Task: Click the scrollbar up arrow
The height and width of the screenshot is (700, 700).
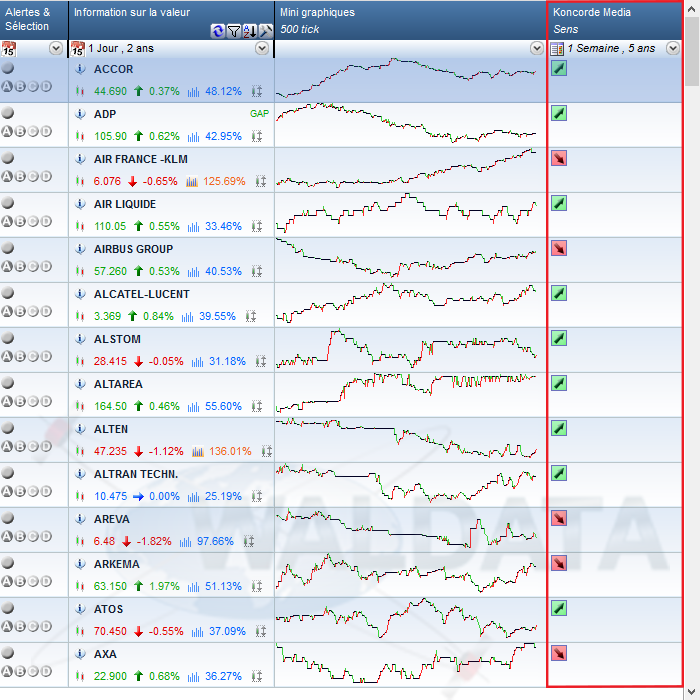Action: click(692, 8)
